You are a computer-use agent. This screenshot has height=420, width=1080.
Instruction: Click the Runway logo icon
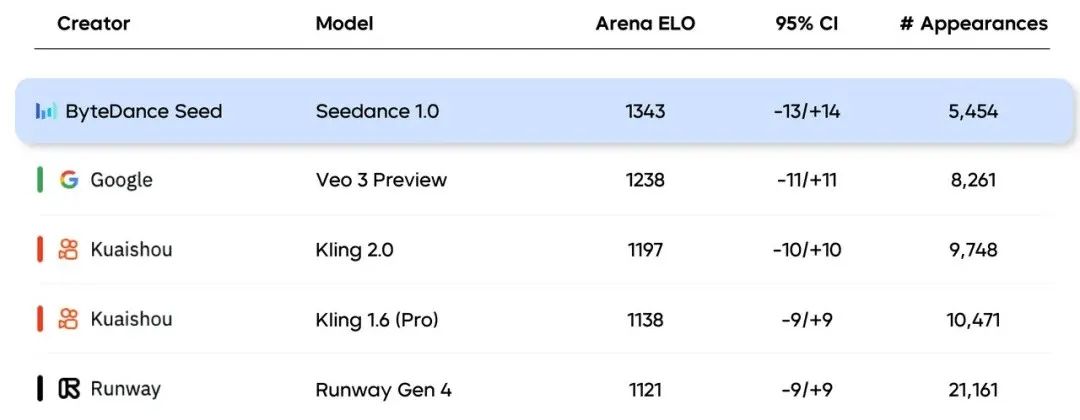(69, 389)
